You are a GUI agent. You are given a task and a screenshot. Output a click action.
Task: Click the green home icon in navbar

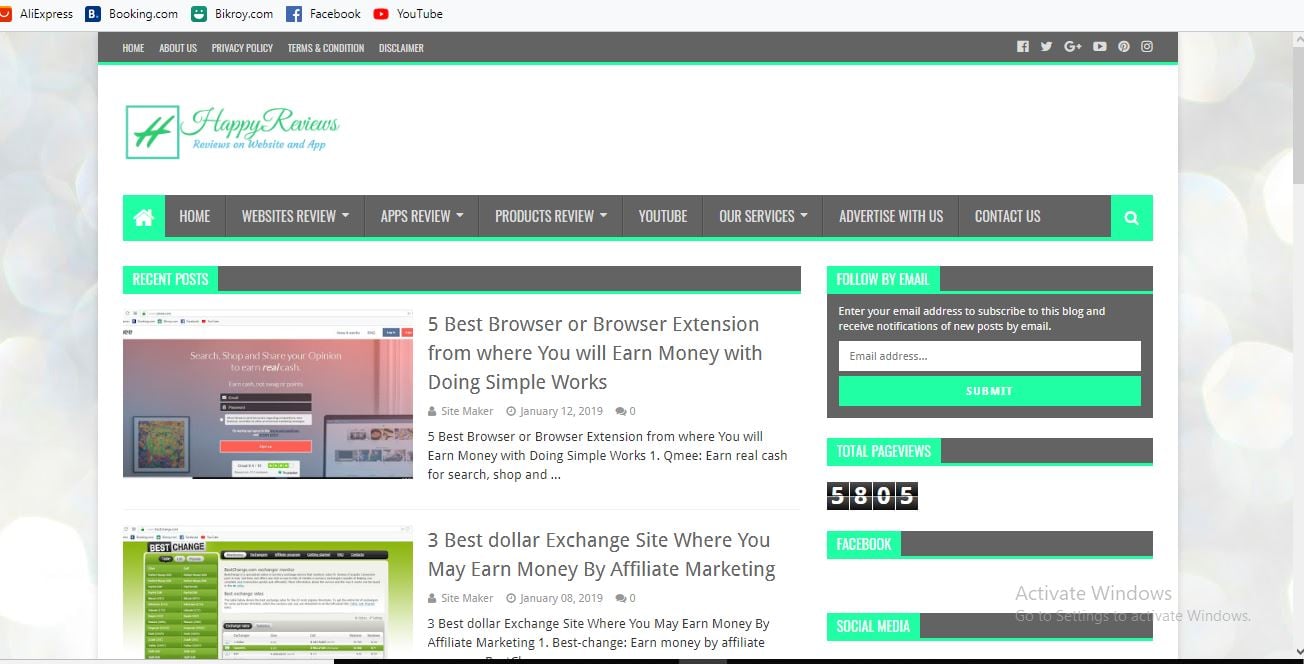(144, 217)
